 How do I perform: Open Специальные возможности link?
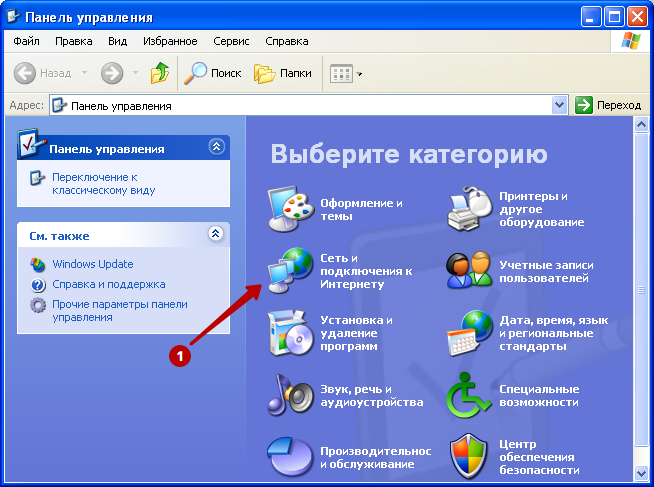coord(539,395)
